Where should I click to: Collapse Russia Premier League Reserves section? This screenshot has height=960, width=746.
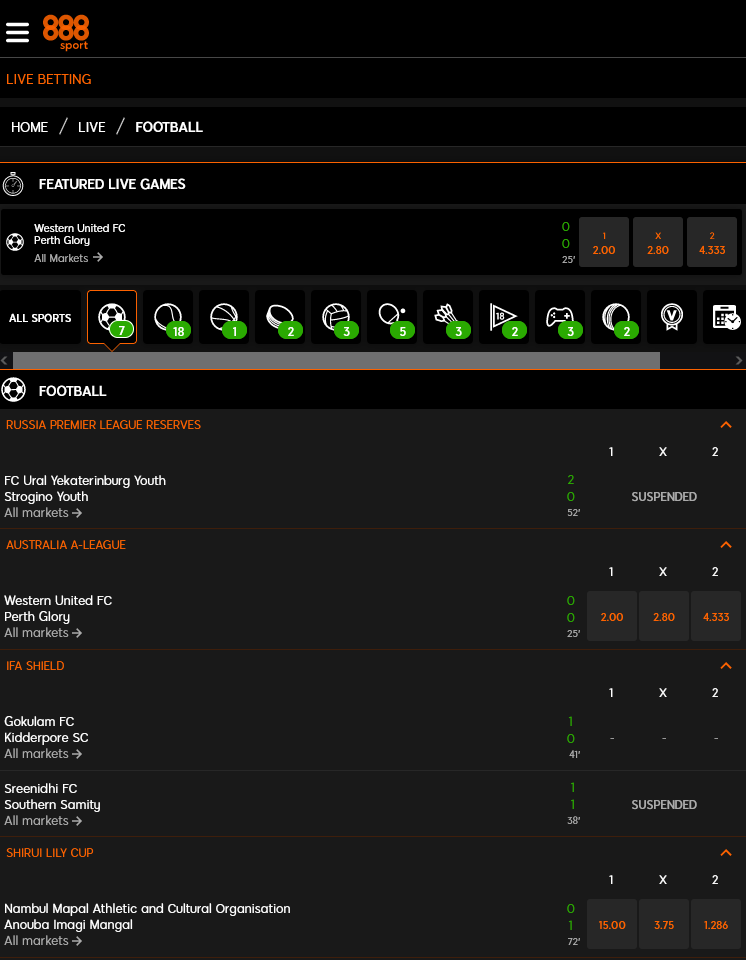tap(726, 425)
